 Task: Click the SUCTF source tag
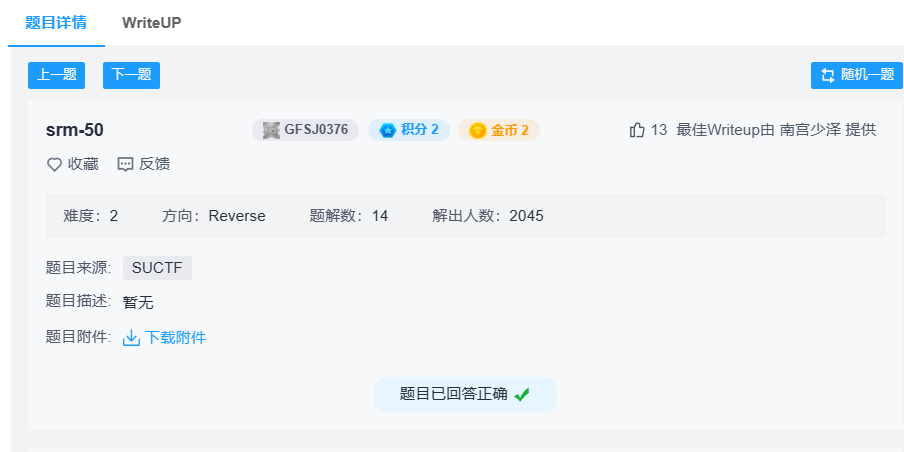tap(157, 268)
